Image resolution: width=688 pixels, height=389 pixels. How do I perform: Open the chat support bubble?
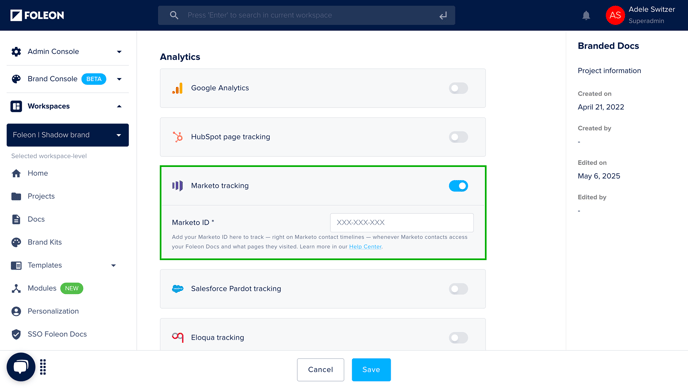[x=21, y=367]
